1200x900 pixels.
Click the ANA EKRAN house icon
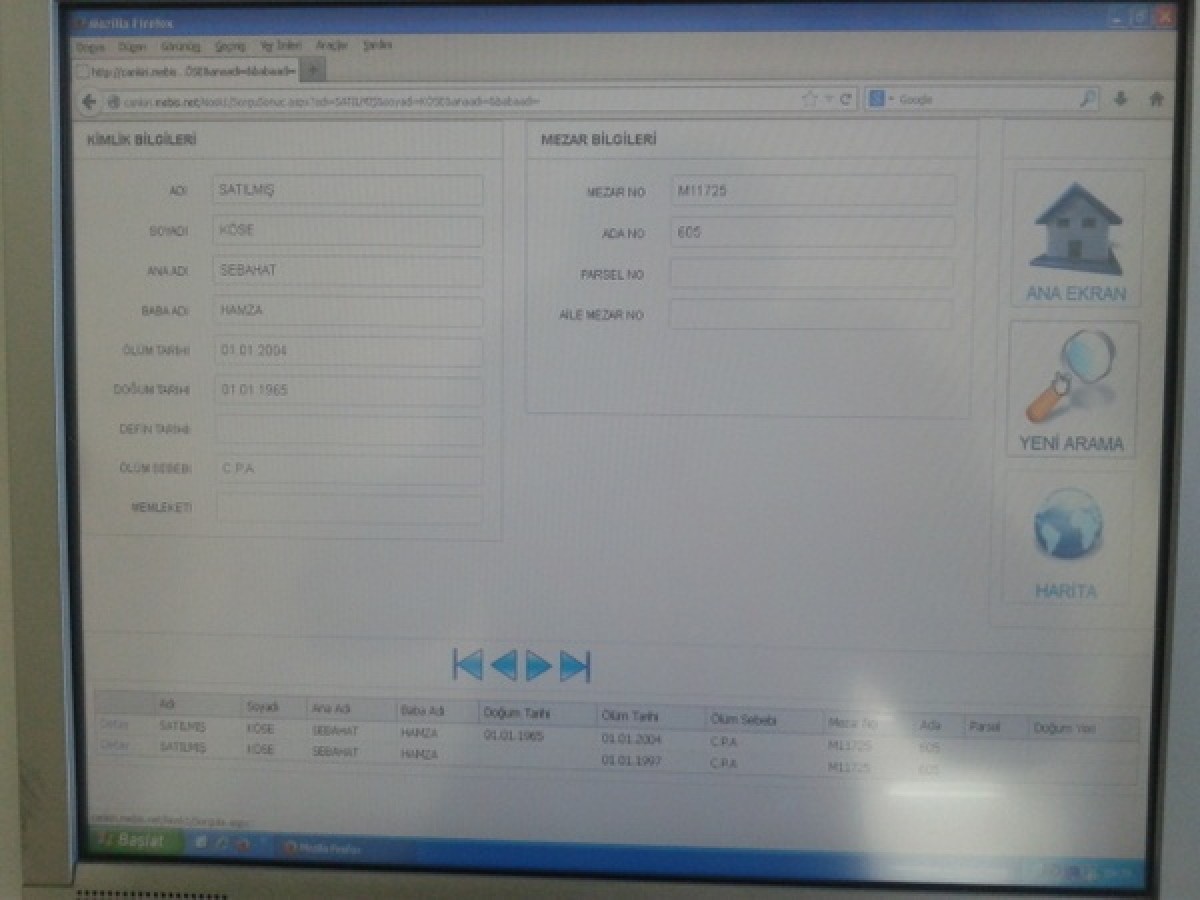coord(1076,230)
